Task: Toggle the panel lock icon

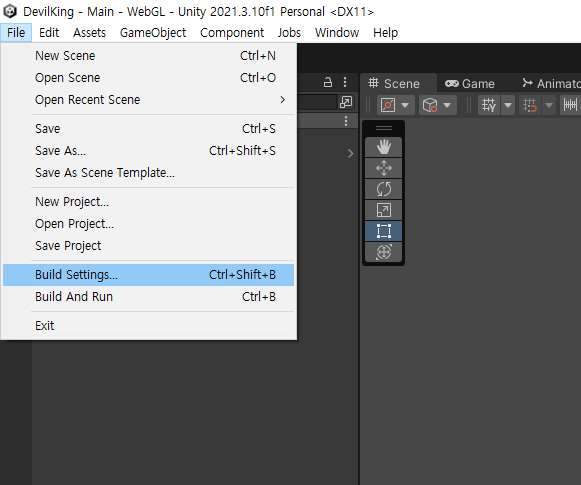Action: coord(328,82)
